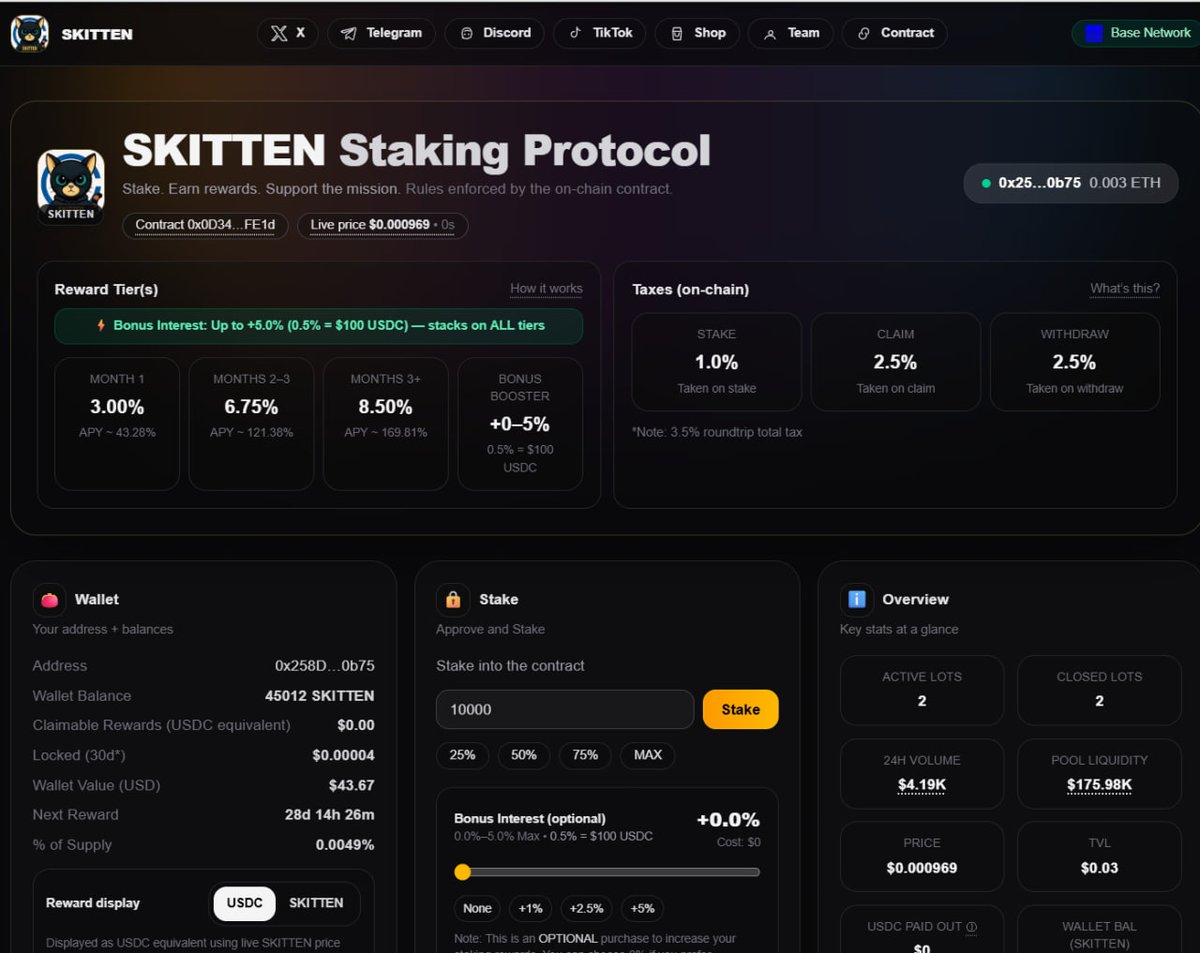The image size is (1200, 953).
Task: Click the ACTIVE LOTS stat card
Action: point(922,690)
